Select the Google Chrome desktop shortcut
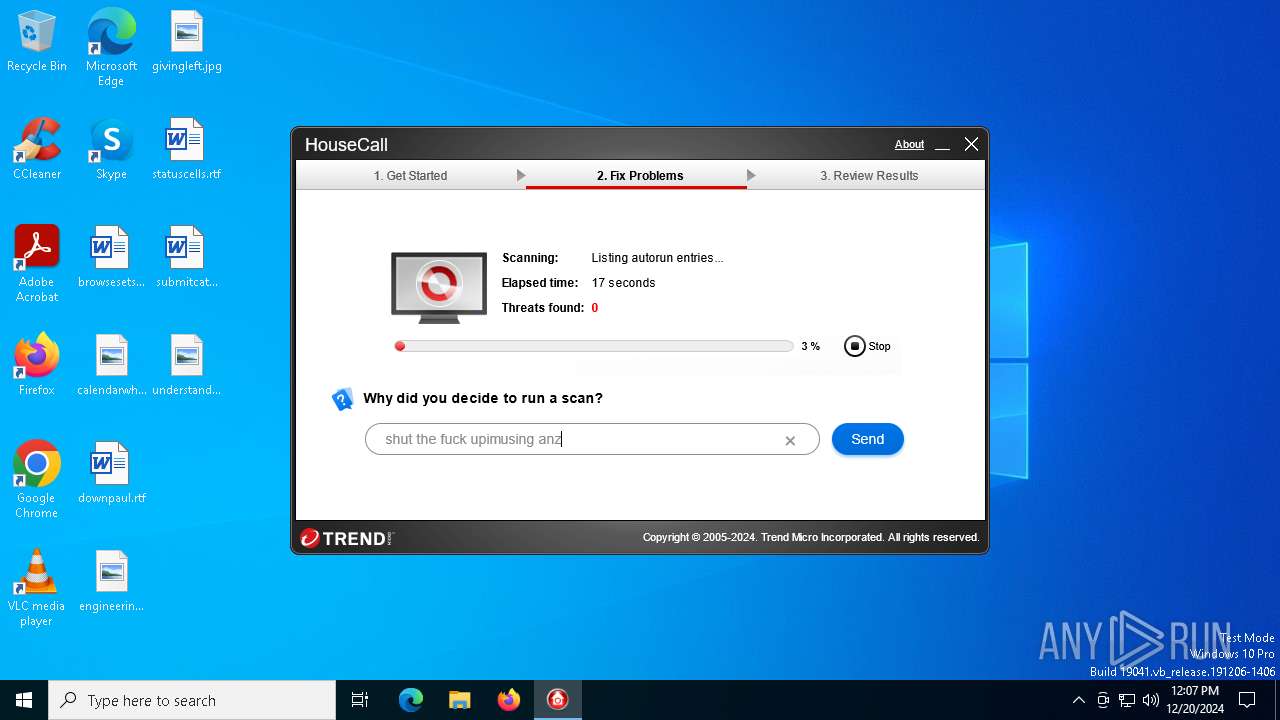Screen dimensions: 1280x720 click(x=37, y=480)
